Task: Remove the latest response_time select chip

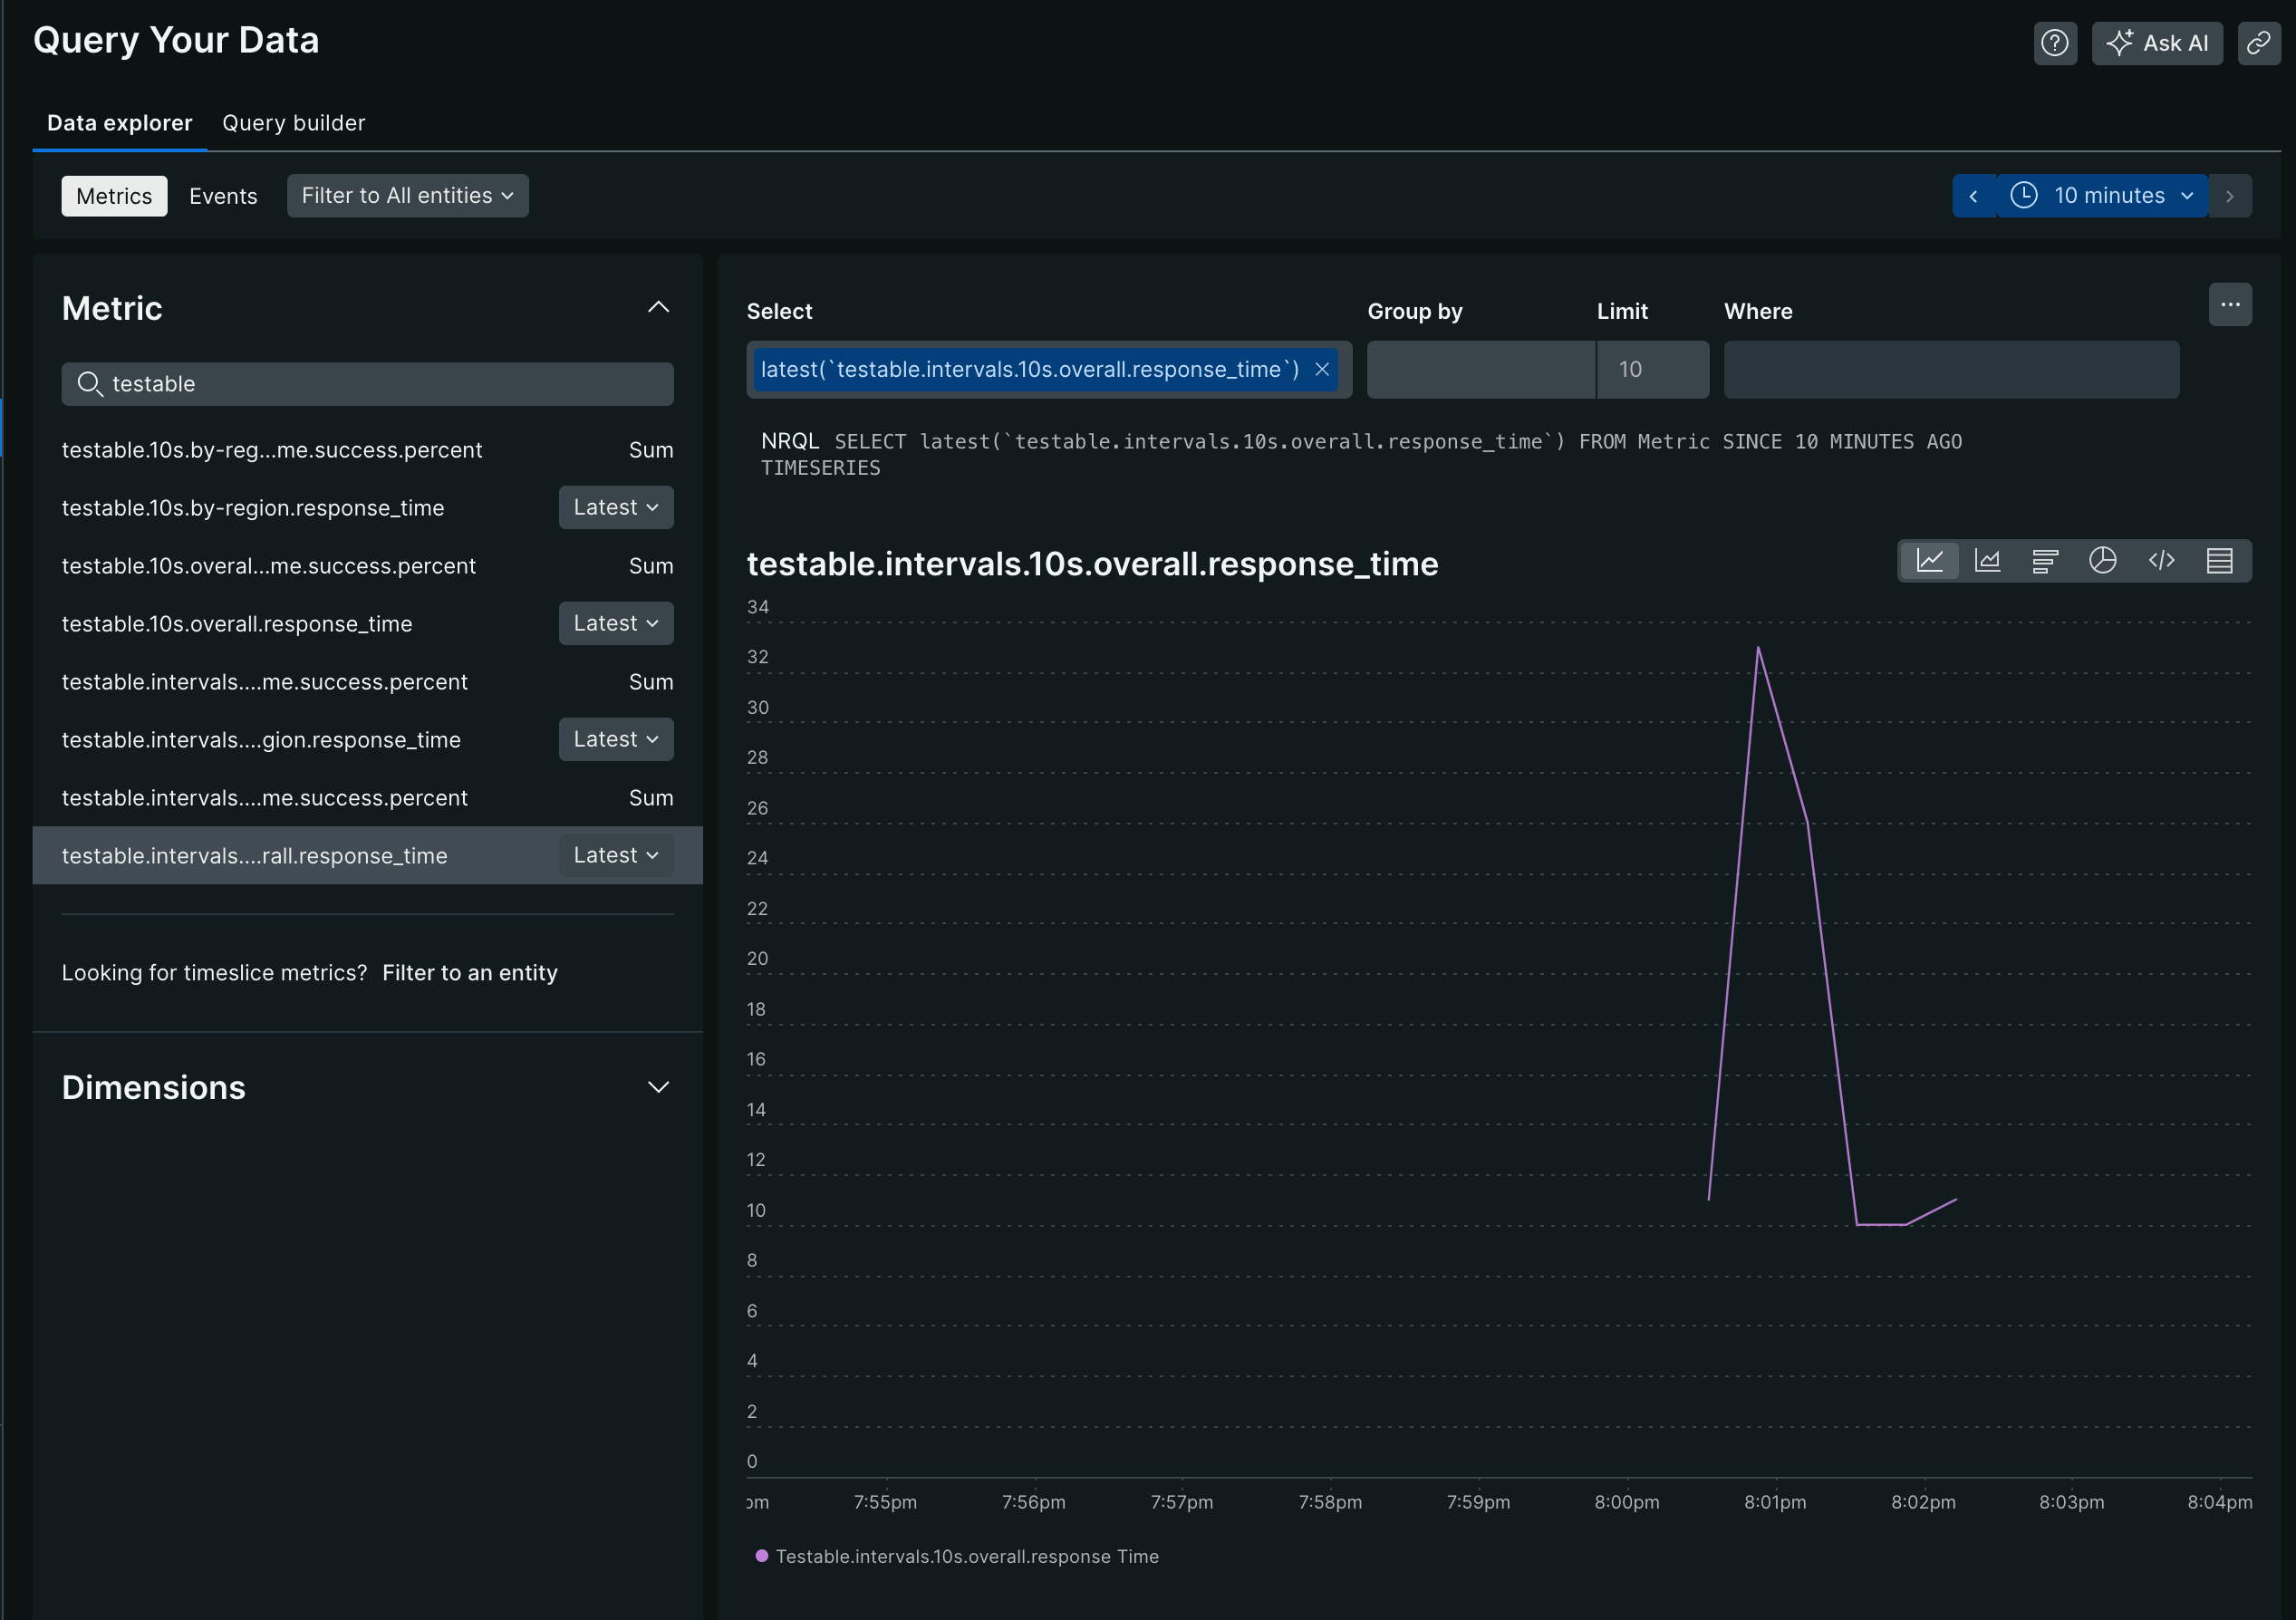Action: 1322,369
